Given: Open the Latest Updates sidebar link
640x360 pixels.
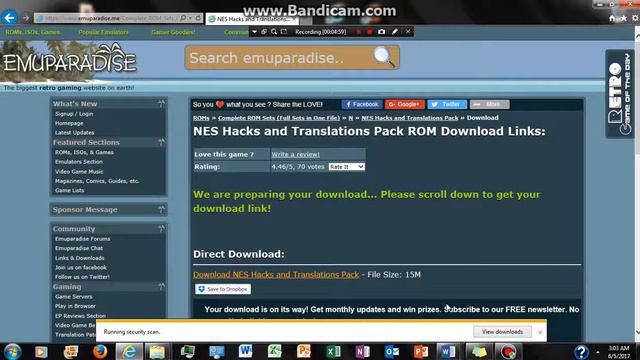Looking at the screenshot, I should click(75, 133).
